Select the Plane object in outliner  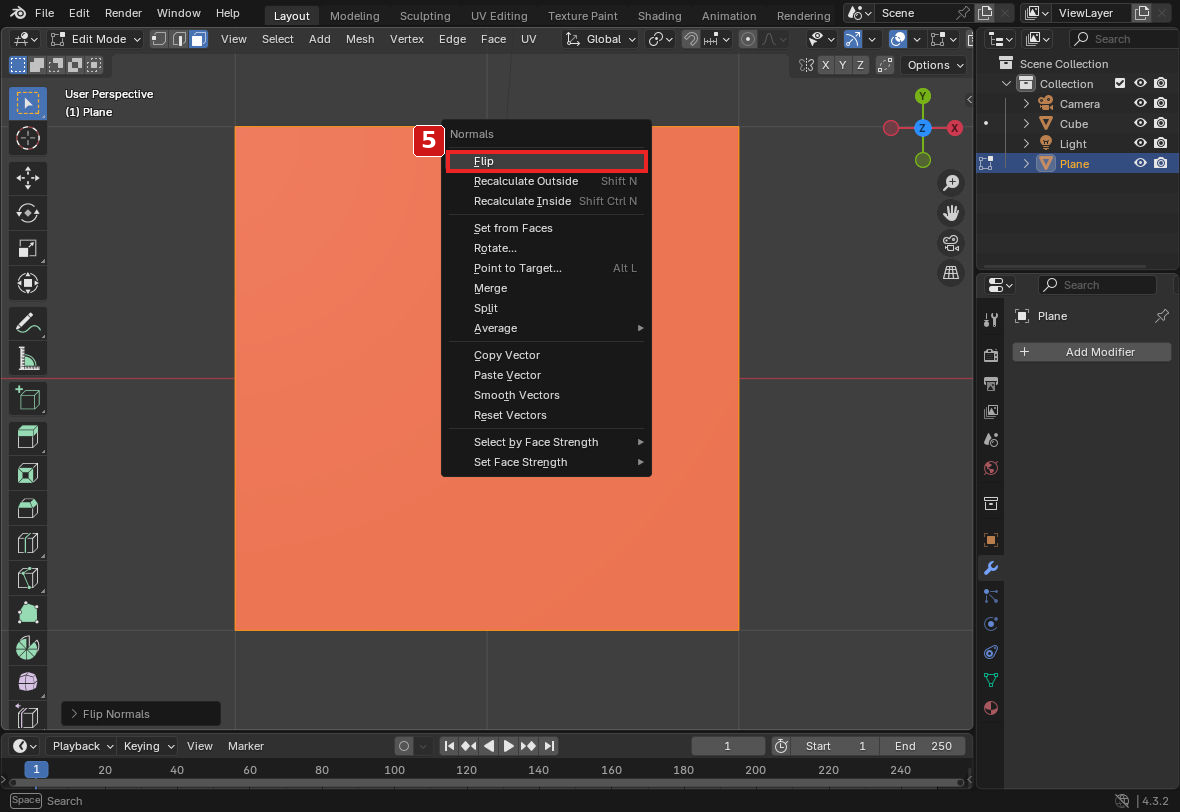[x=1074, y=164]
